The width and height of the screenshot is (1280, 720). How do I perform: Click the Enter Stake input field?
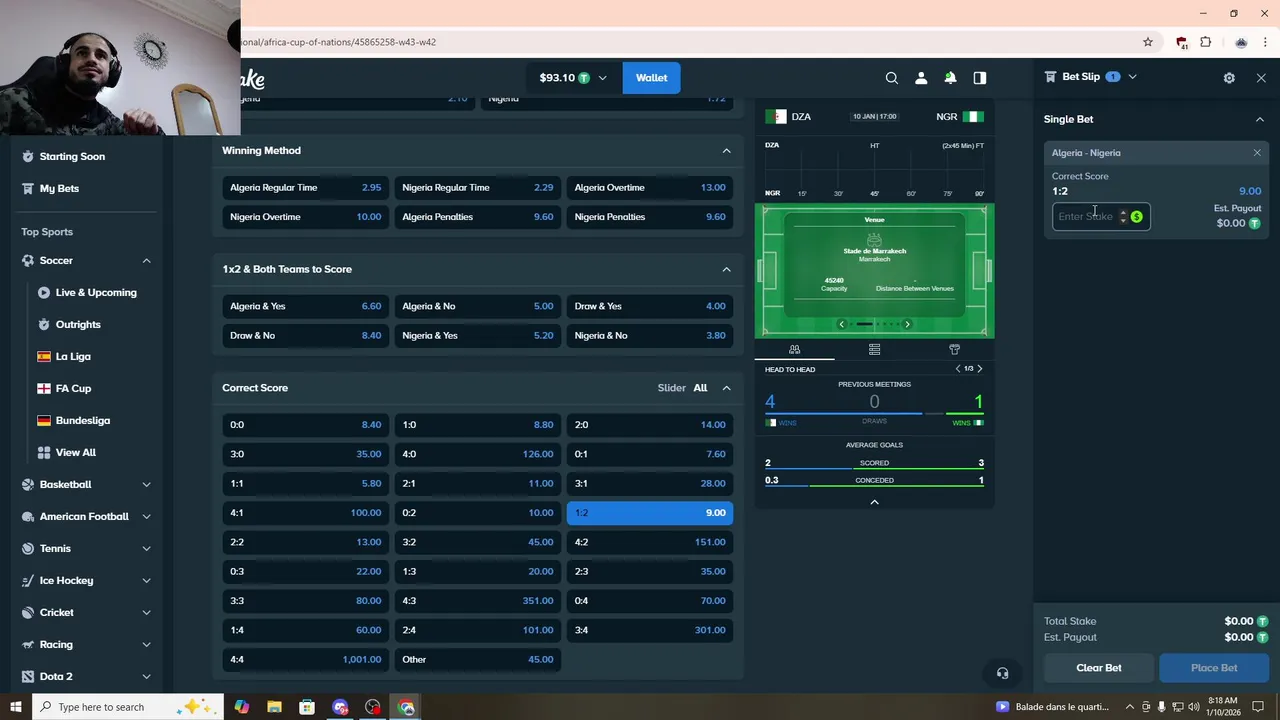(x=1086, y=217)
